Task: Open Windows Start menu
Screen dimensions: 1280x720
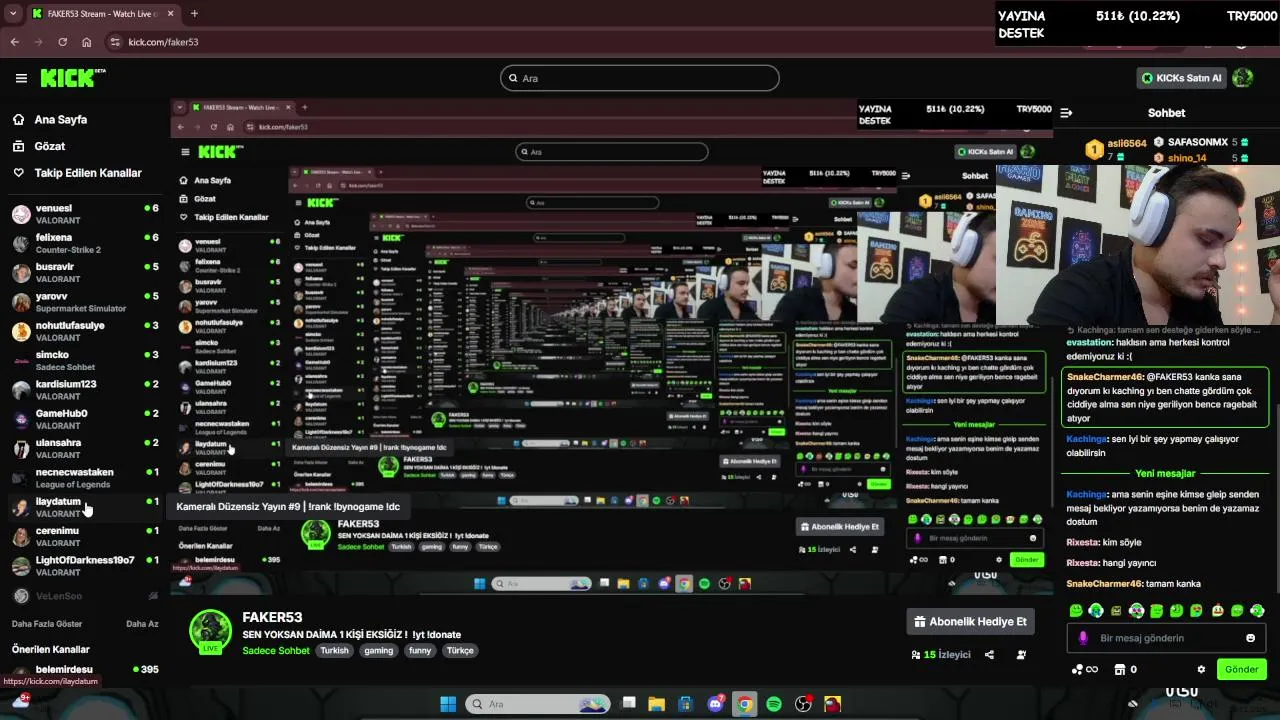Action: click(x=448, y=704)
